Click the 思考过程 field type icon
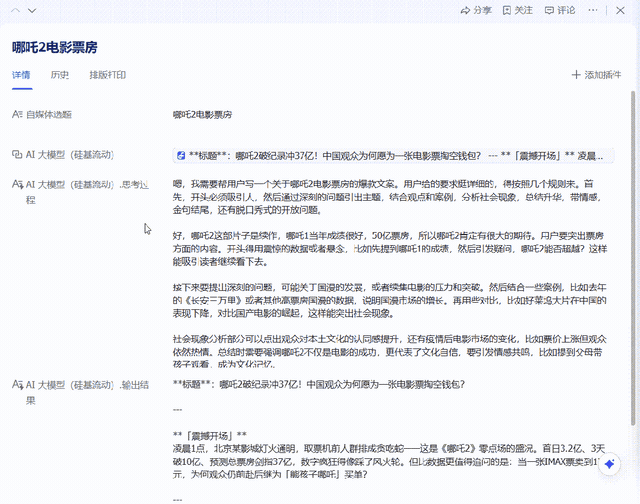The width and height of the screenshot is (640, 504). click(17, 184)
